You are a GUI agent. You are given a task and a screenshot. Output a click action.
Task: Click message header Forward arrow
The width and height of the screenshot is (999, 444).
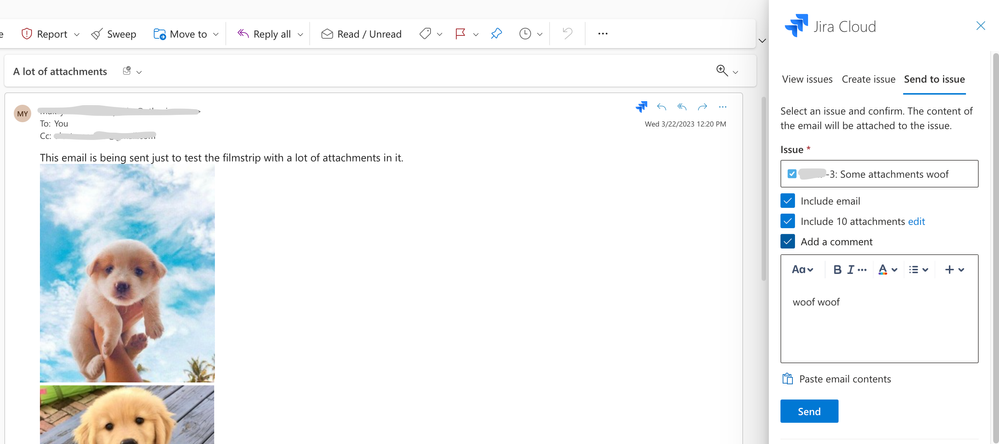click(702, 107)
